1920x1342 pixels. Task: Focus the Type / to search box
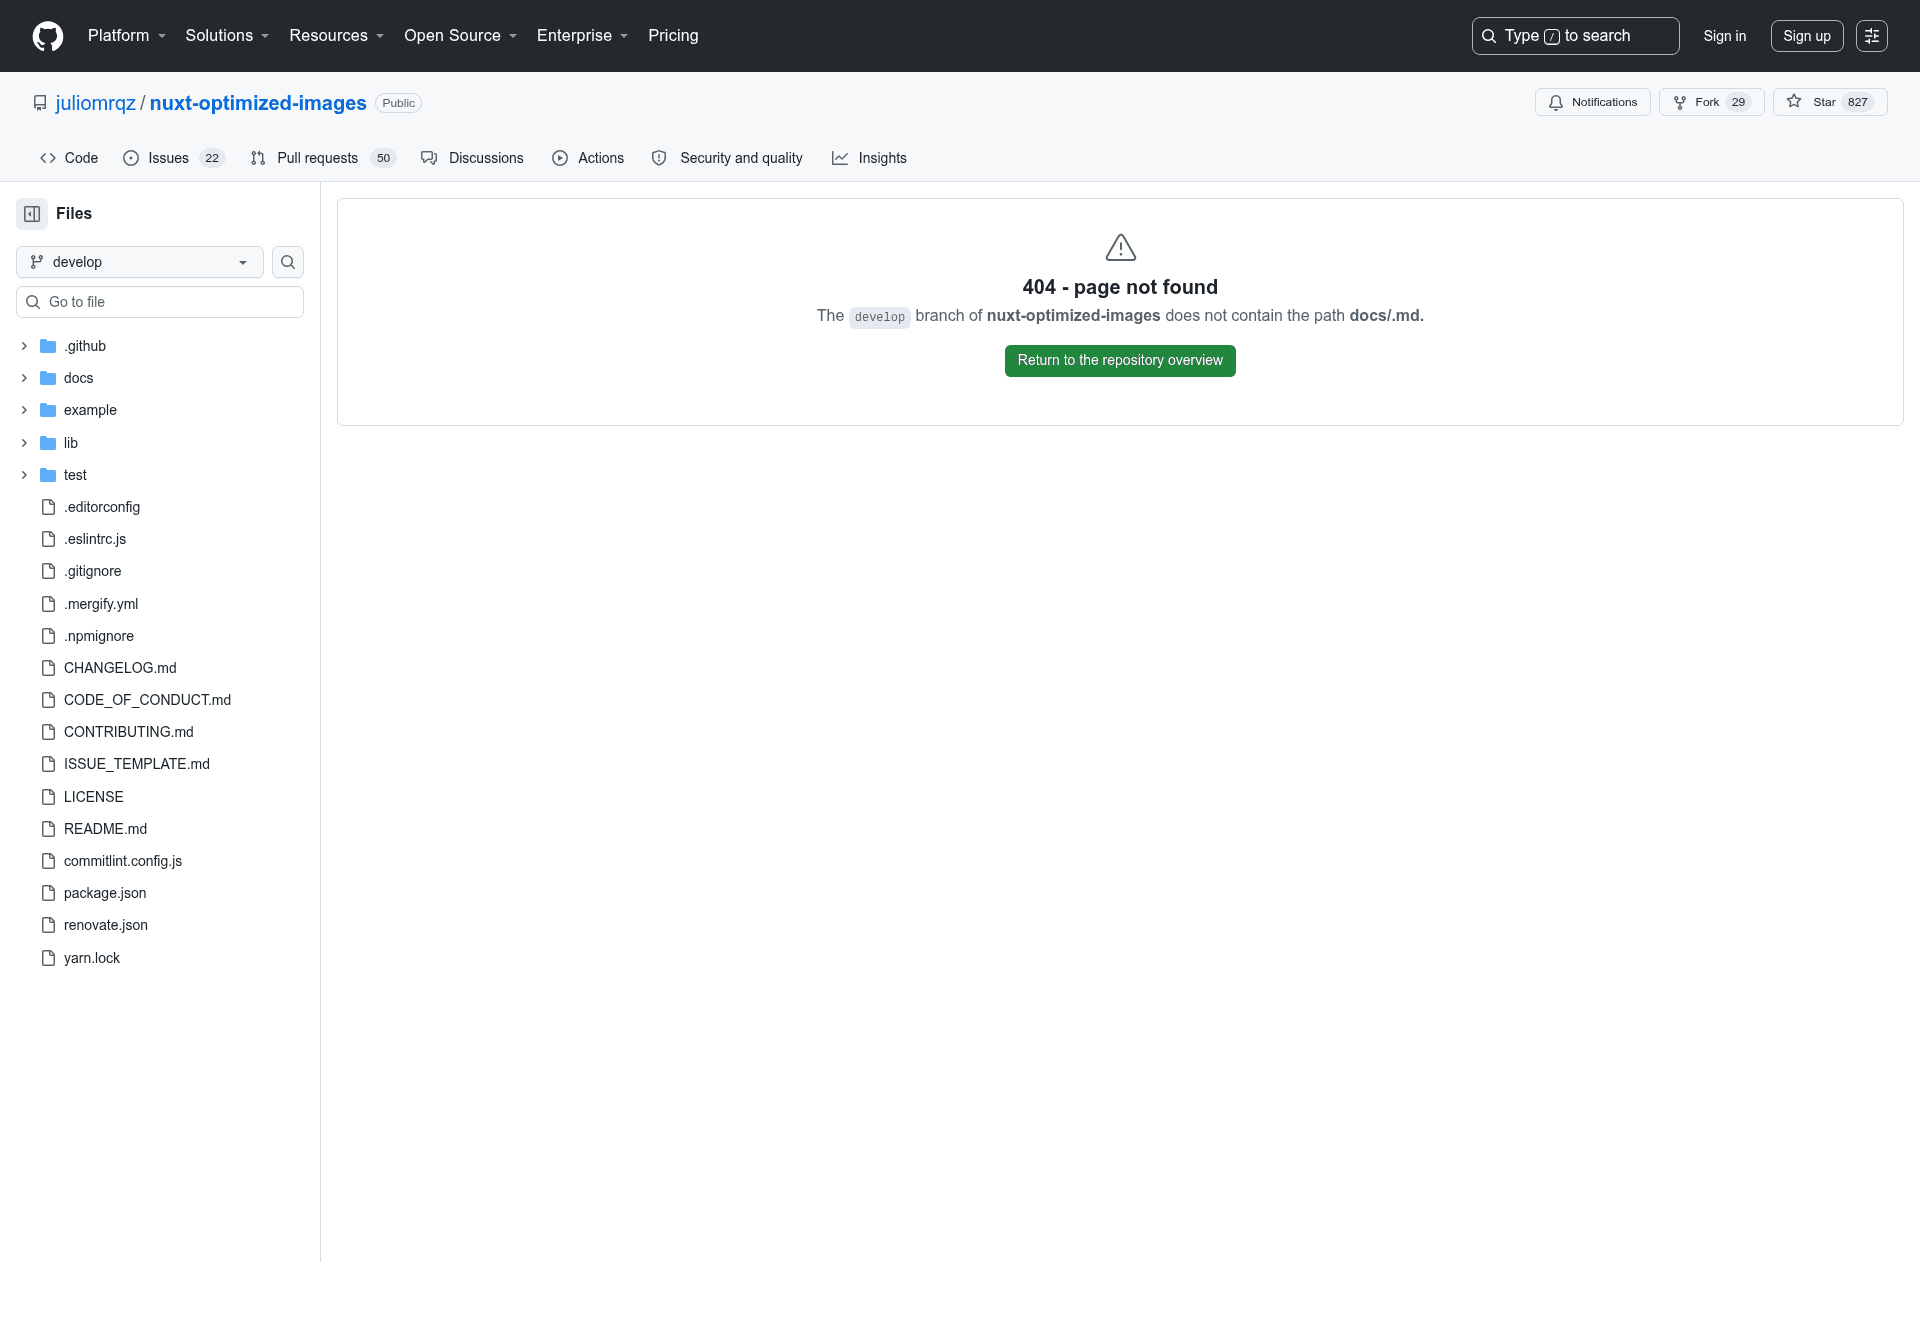pos(1575,36)
